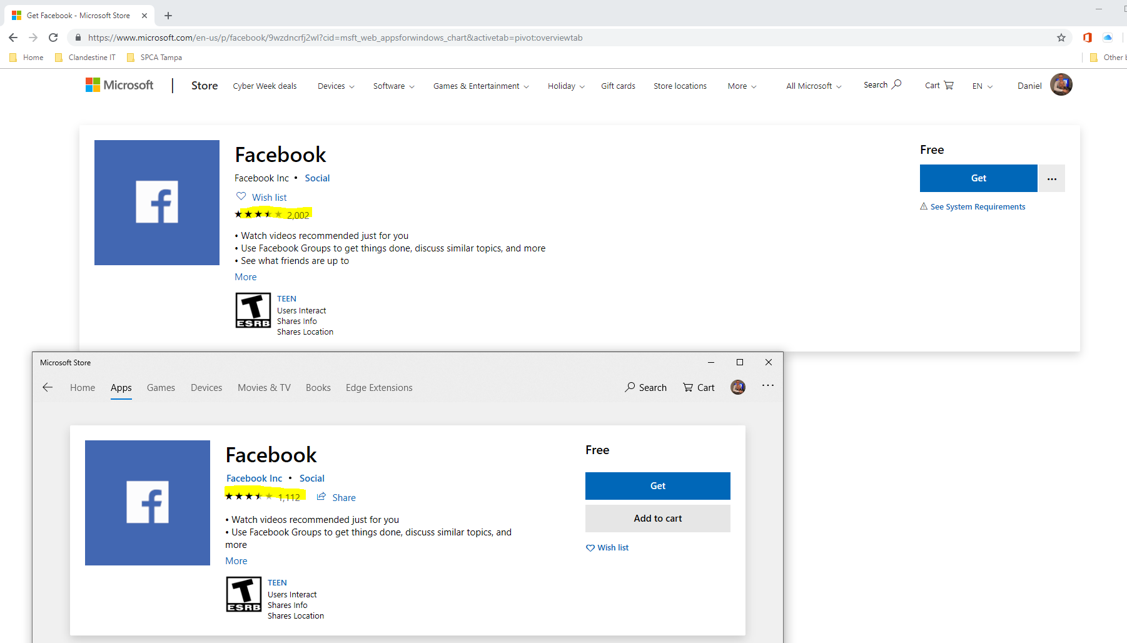Viewport: 1127px width, 643px height.
Task: Expand the Software dropdown on the website
Action: click(x=393, y=85)
